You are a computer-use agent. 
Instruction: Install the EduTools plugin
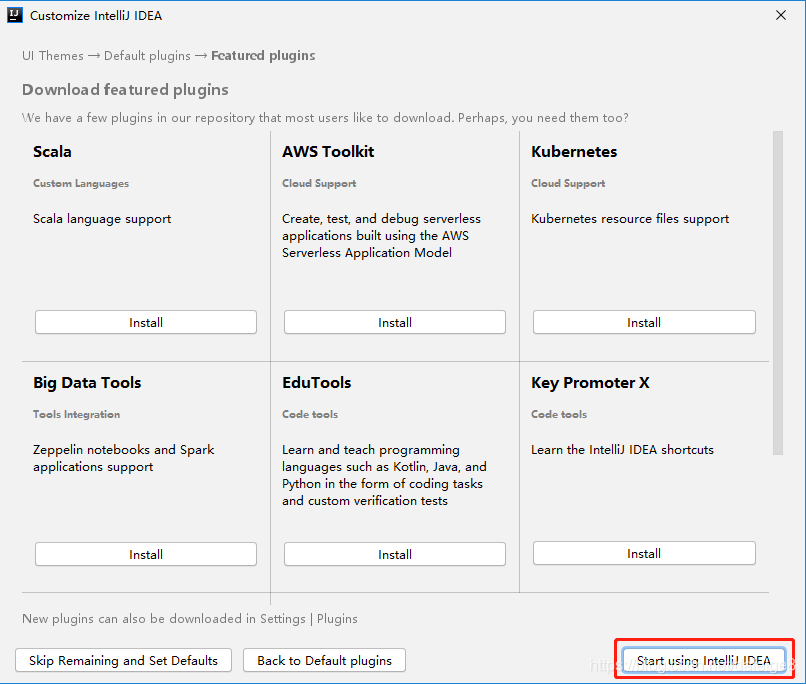[x=394, y=553]
